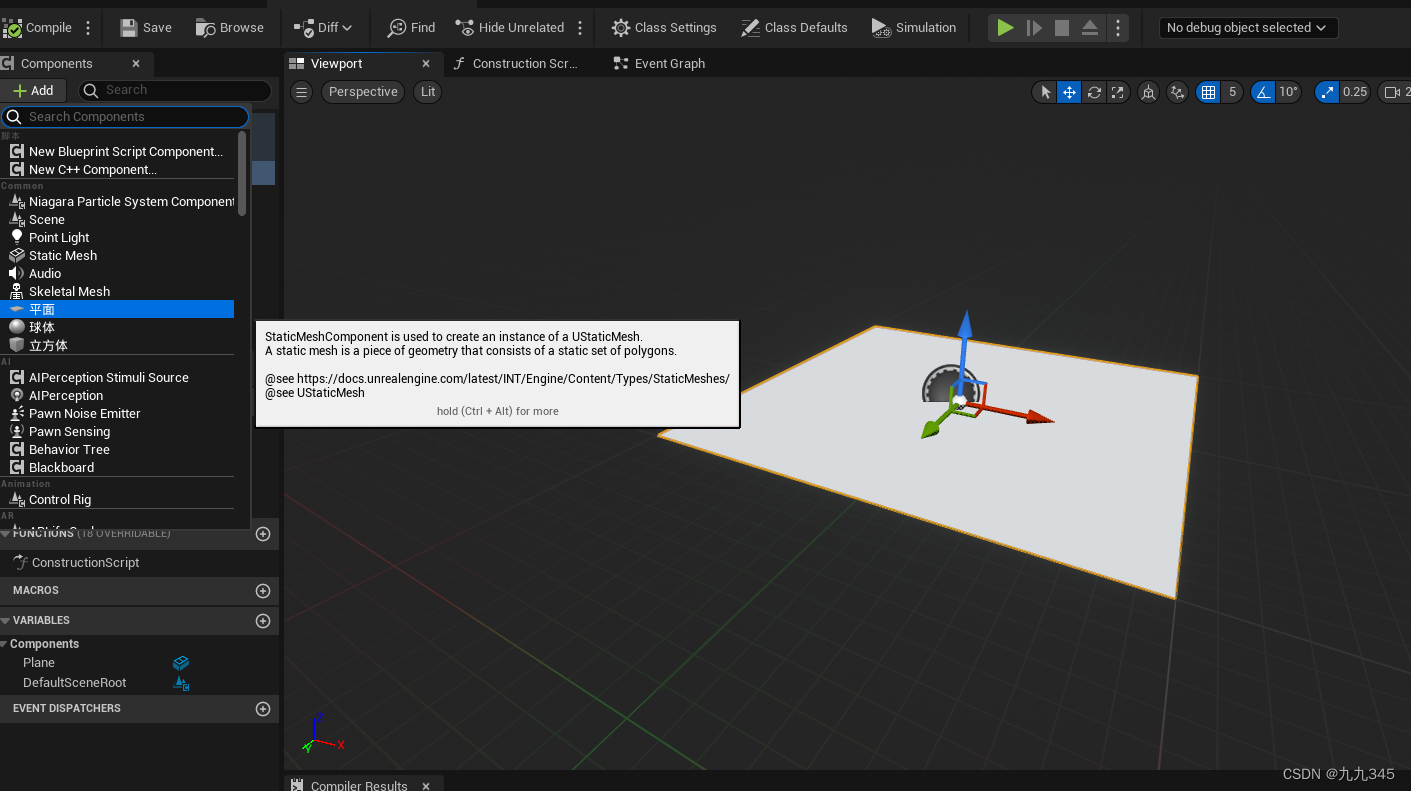Viewport: 1411px width, 791px height.
Task: Click the Stop button
Action: point(1062,28)
